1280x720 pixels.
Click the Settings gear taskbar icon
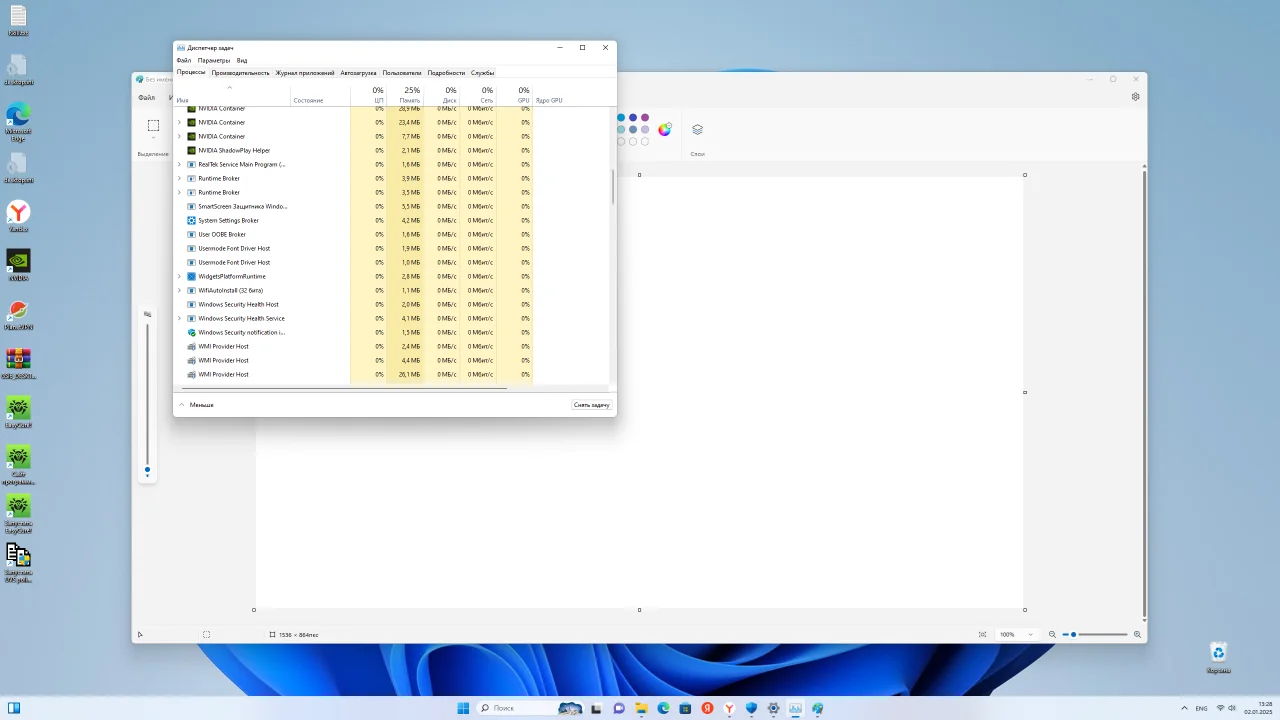tap(773, 708)
